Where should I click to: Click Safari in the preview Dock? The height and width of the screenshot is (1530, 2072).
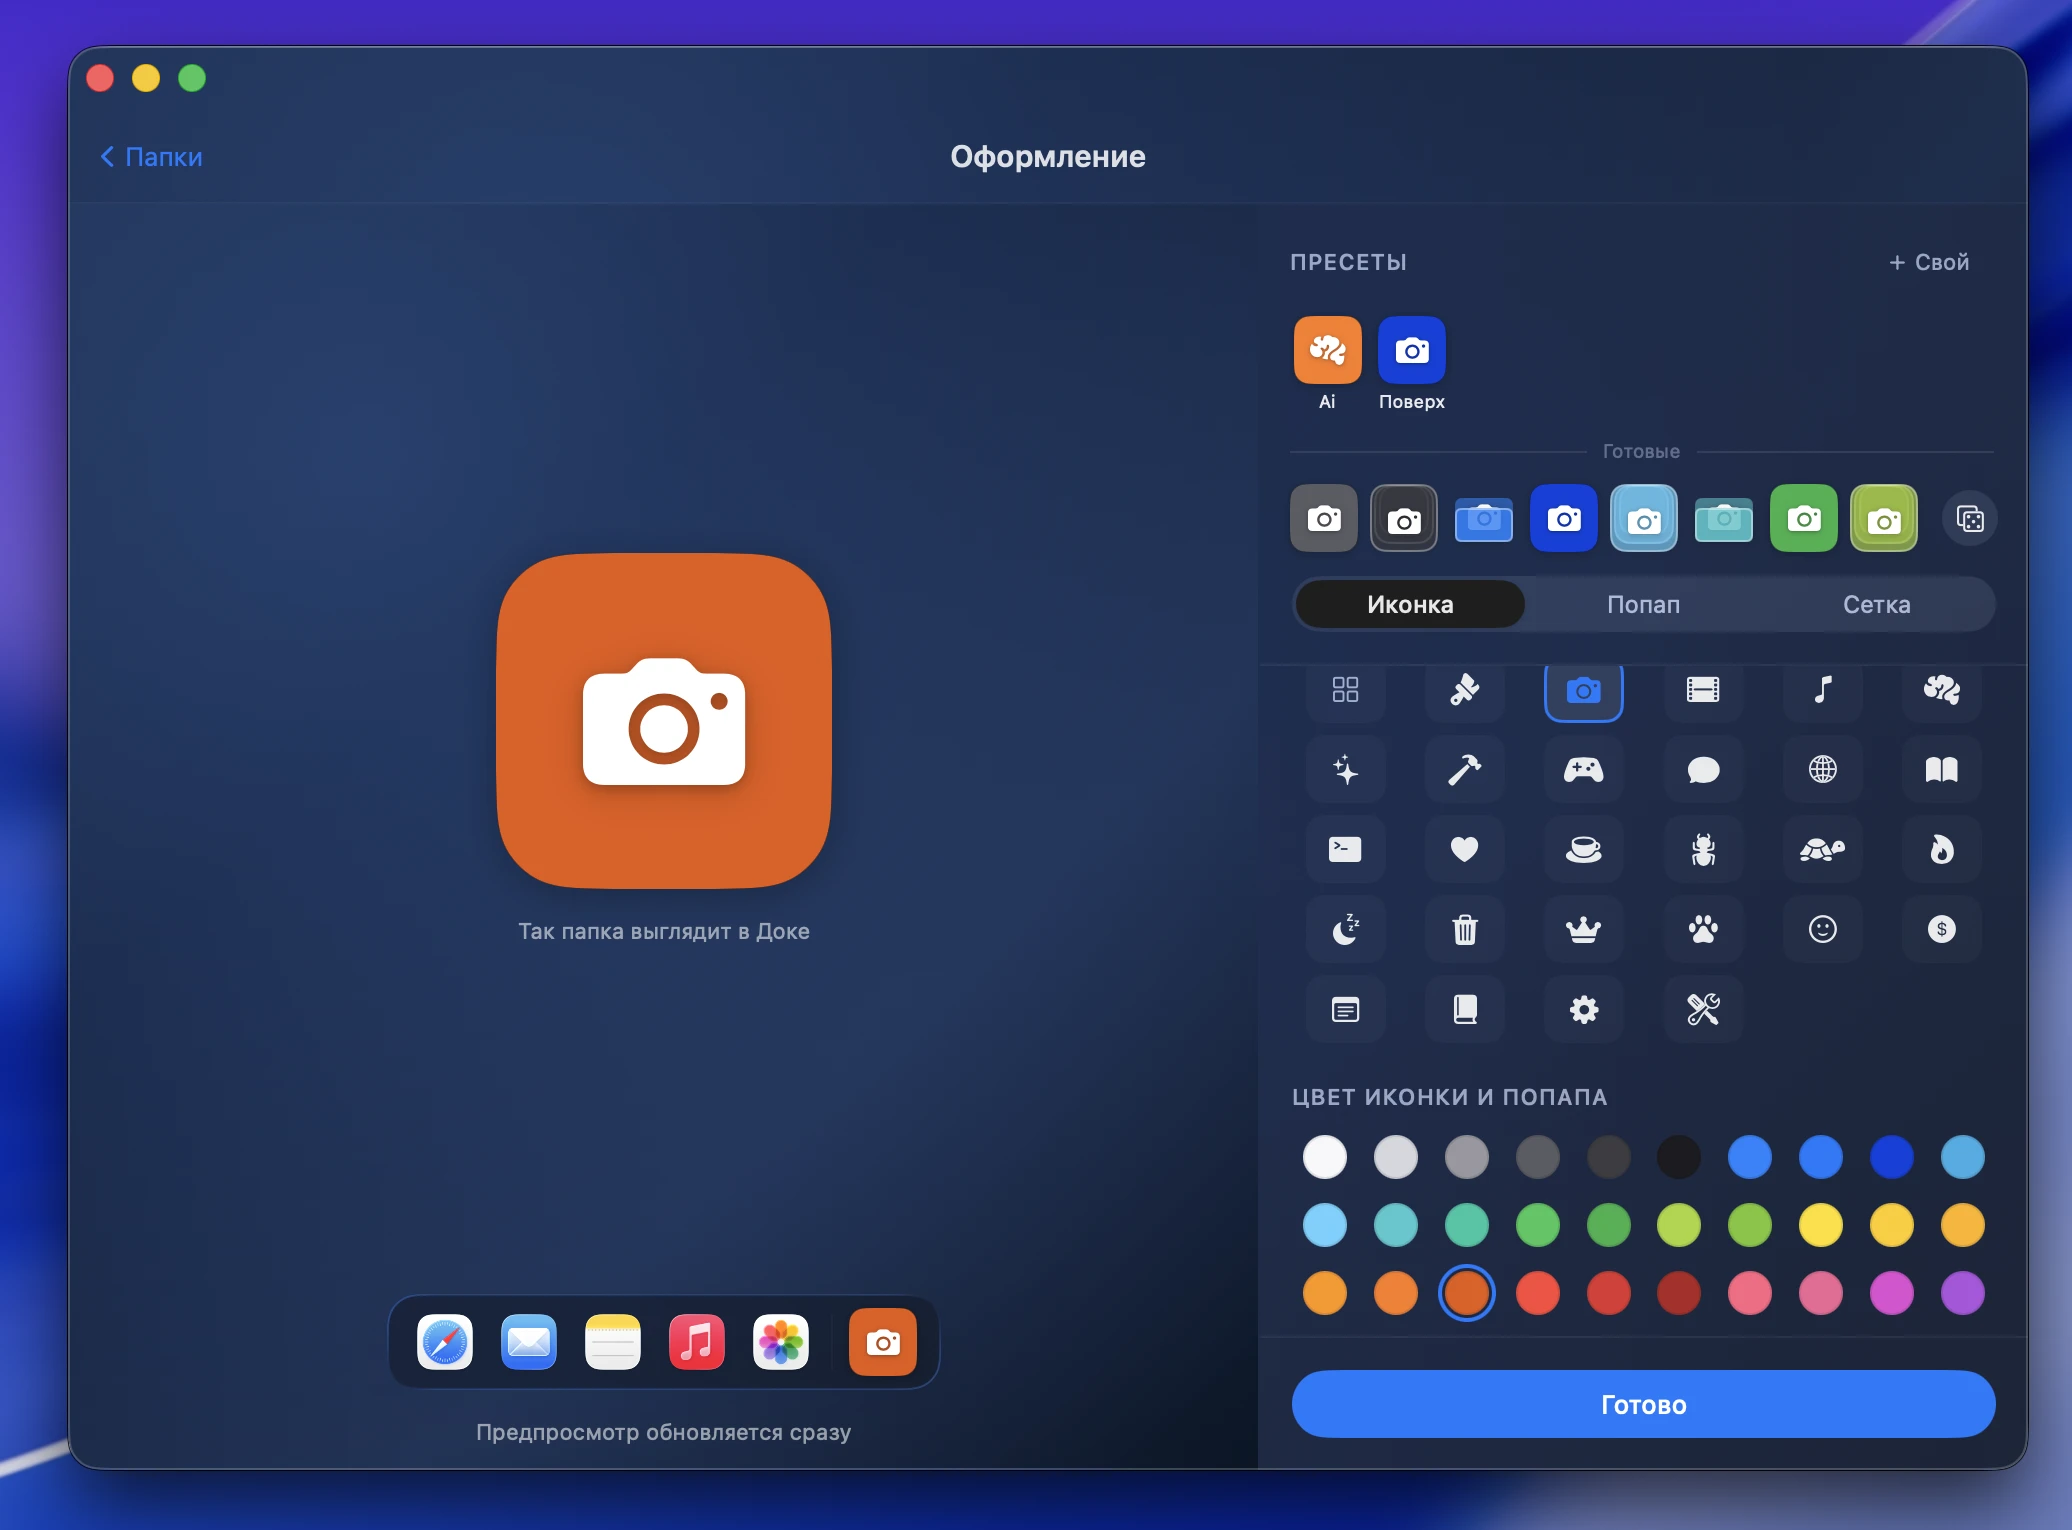point(445,1342)
